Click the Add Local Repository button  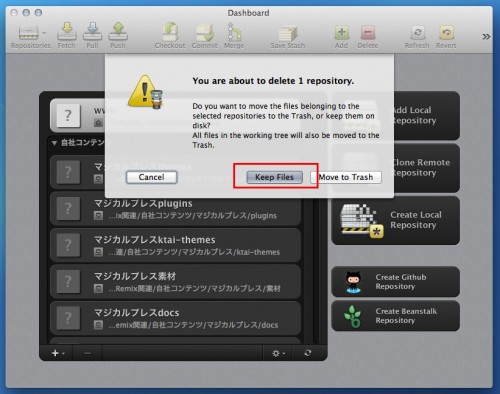[427, 115]
